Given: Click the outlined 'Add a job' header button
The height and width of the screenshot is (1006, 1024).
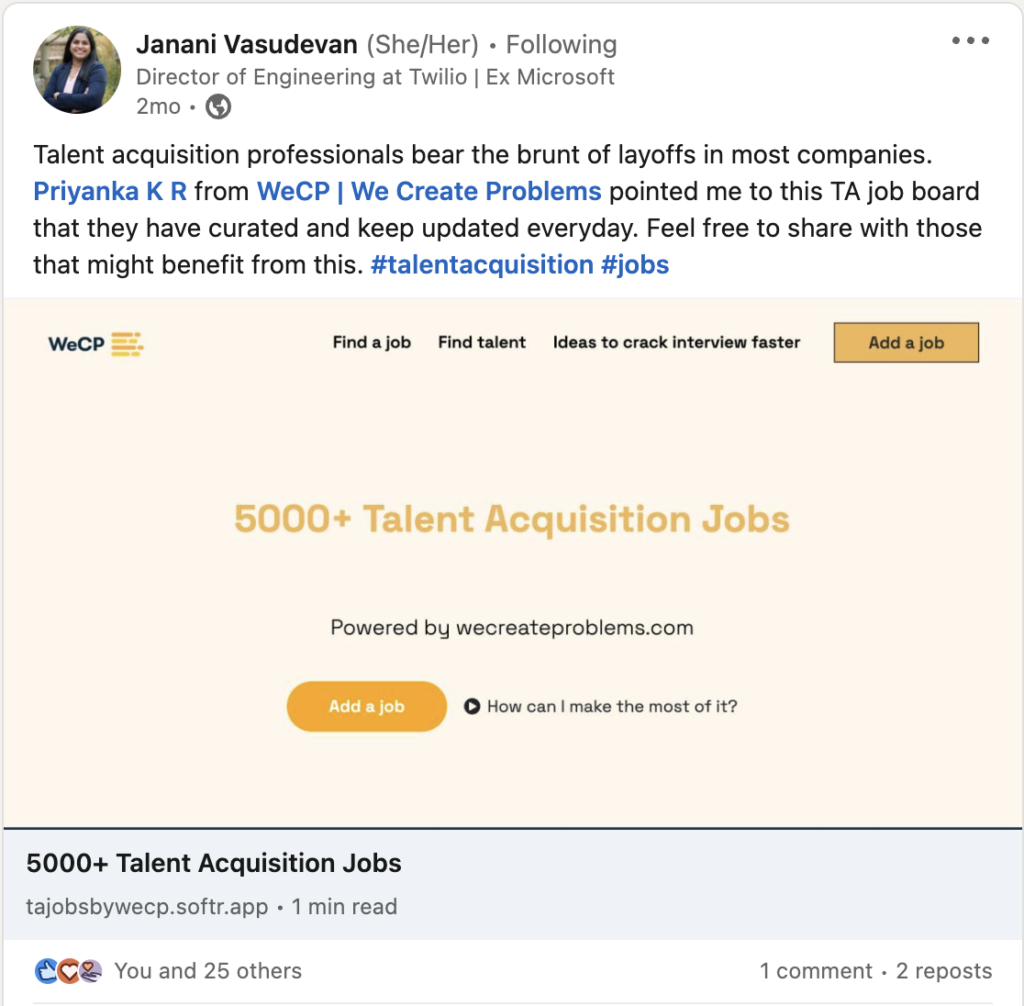Looking at the screenshot, I should [906, 342].
